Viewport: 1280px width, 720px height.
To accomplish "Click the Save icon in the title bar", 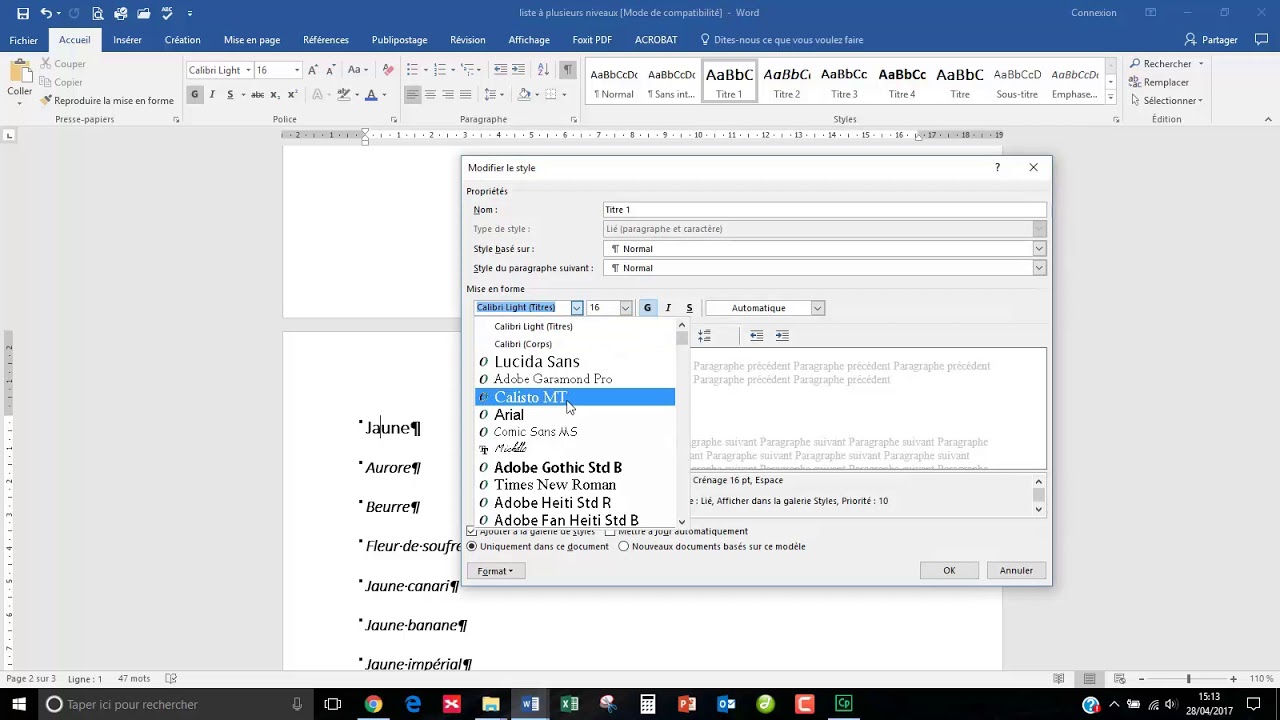I will [x=23, y=13].
